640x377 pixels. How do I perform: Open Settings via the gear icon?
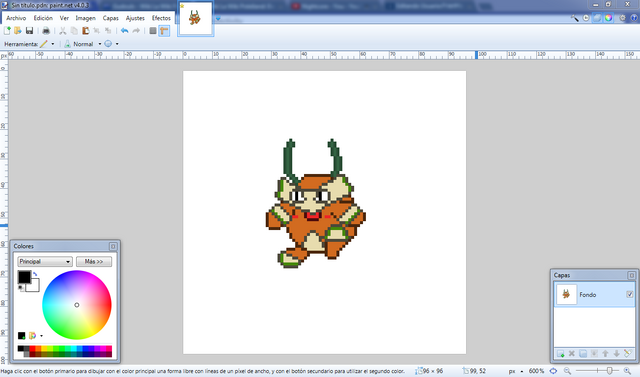point(622,18)
